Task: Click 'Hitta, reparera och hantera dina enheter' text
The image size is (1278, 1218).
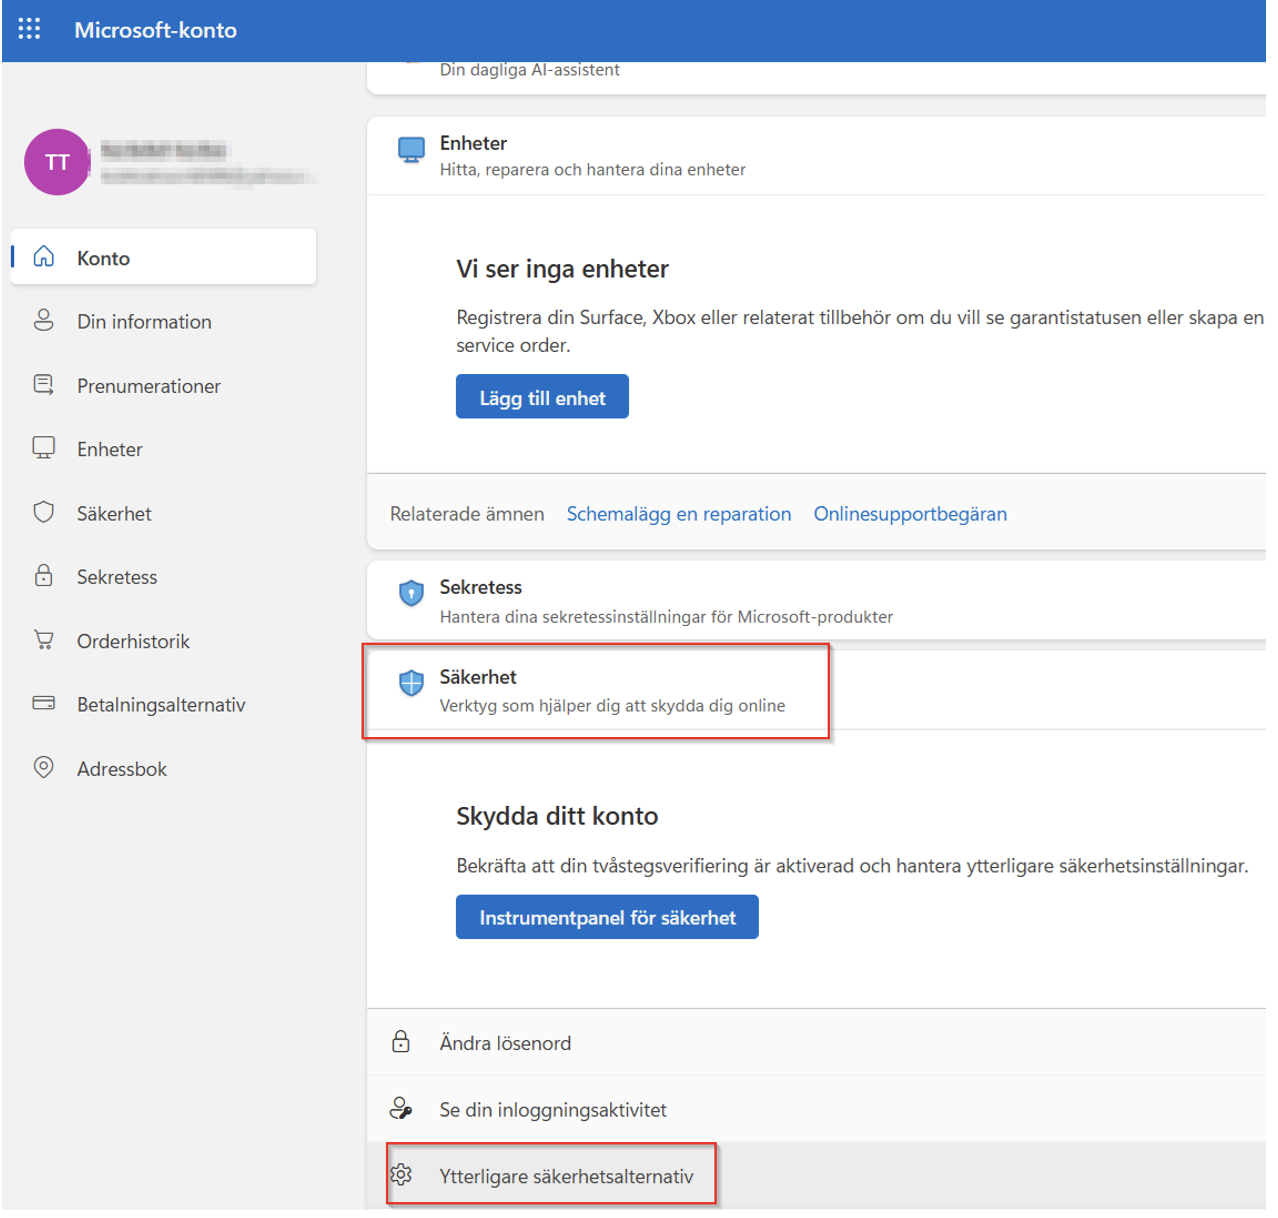Action: 593,170
